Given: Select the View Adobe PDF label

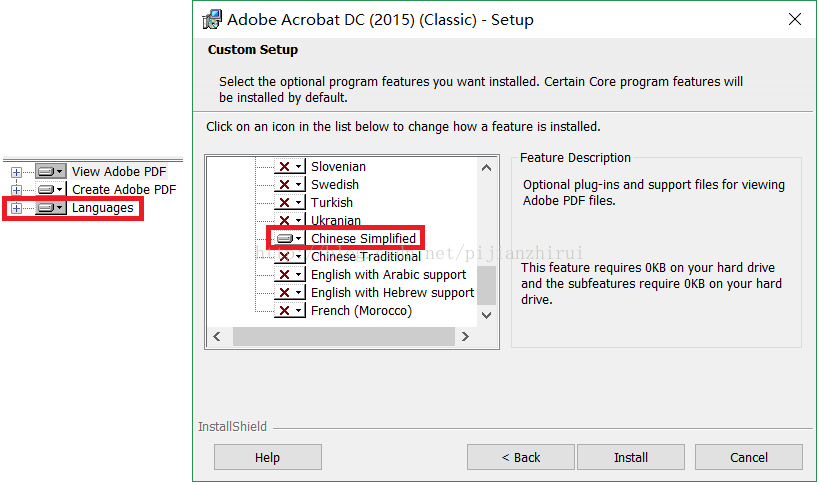Looking at the screenshot, I should [x=119, y=172].
